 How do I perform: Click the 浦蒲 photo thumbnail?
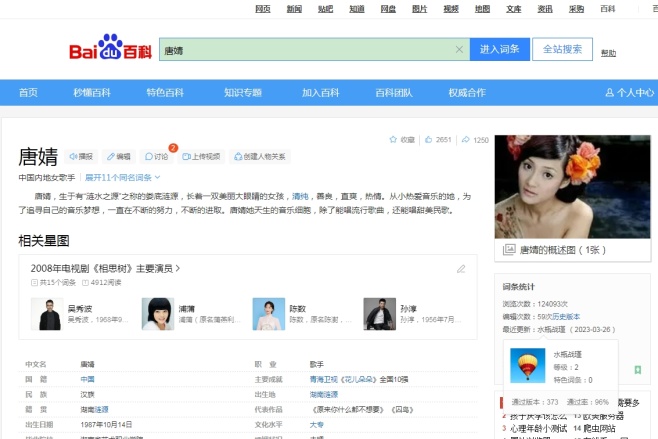(x=158, y=314)
